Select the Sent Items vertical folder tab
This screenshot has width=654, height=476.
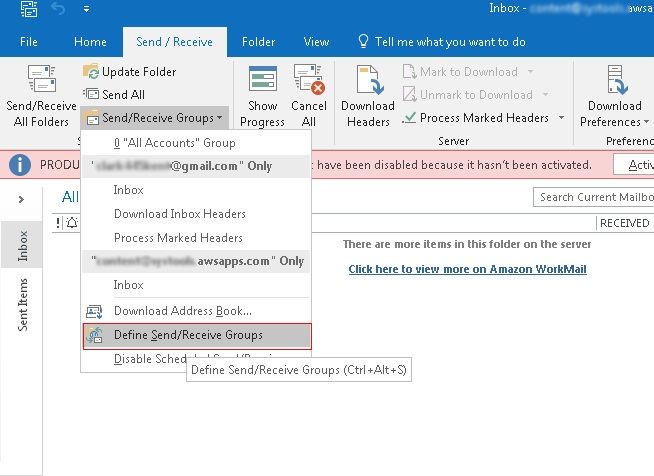click(x=22, y=305)
